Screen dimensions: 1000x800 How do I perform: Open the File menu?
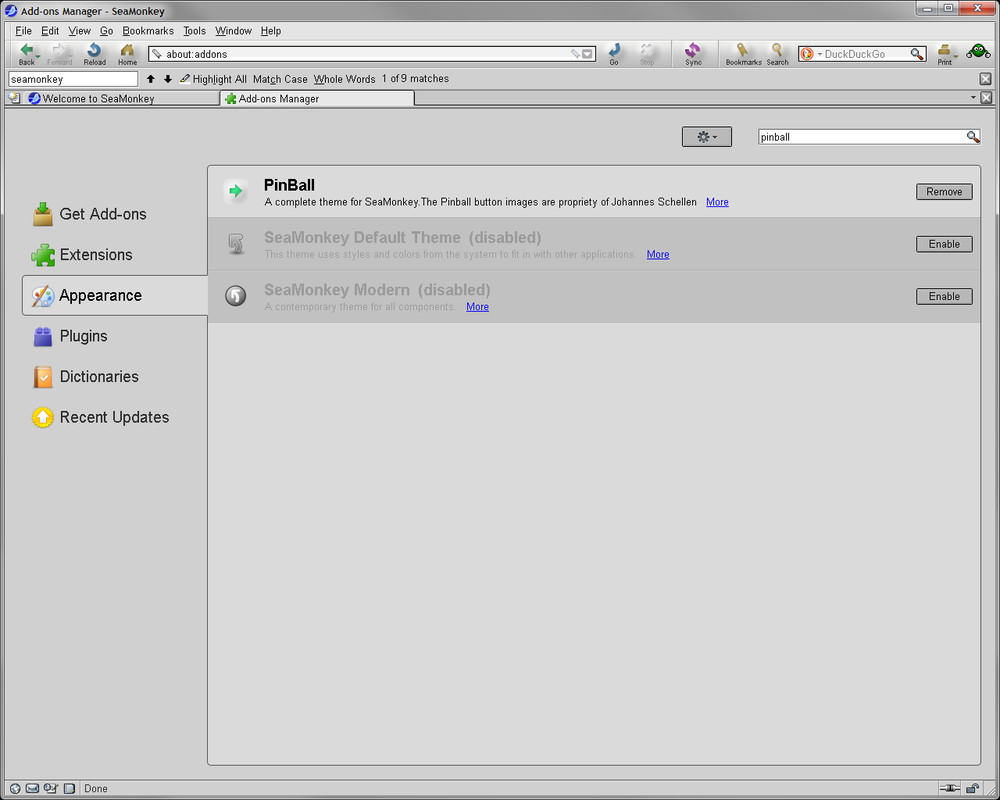click(x=24, y=31)
